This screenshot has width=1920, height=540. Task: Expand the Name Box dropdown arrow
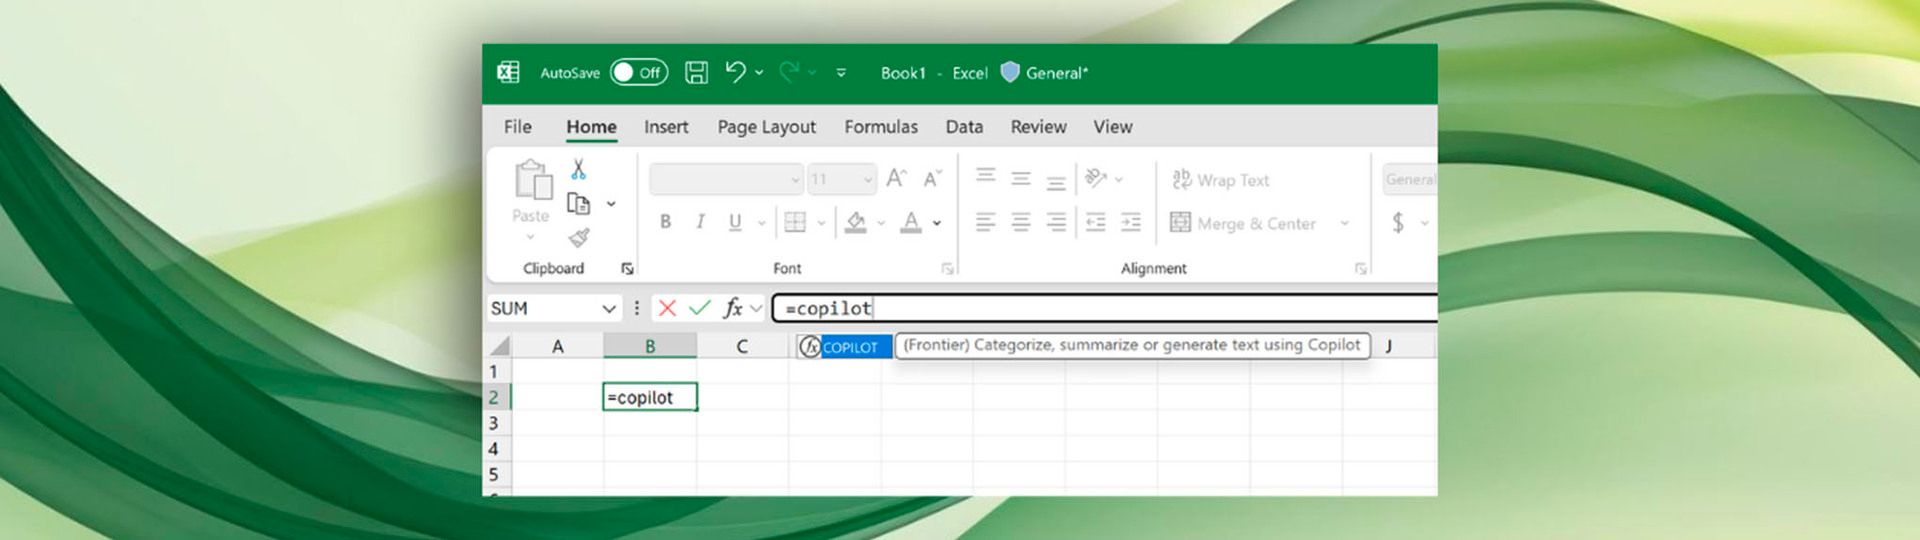coord(608,309)
